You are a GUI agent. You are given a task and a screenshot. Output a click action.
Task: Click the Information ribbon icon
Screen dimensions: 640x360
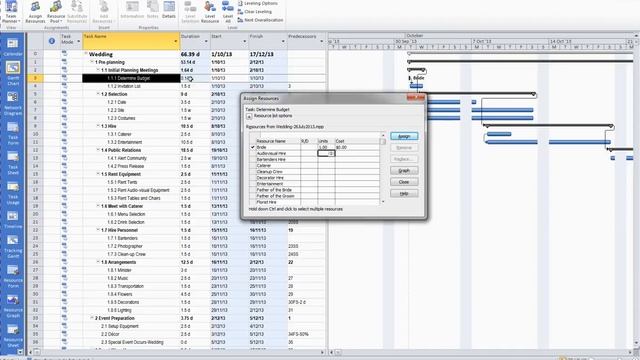(132, 10)
